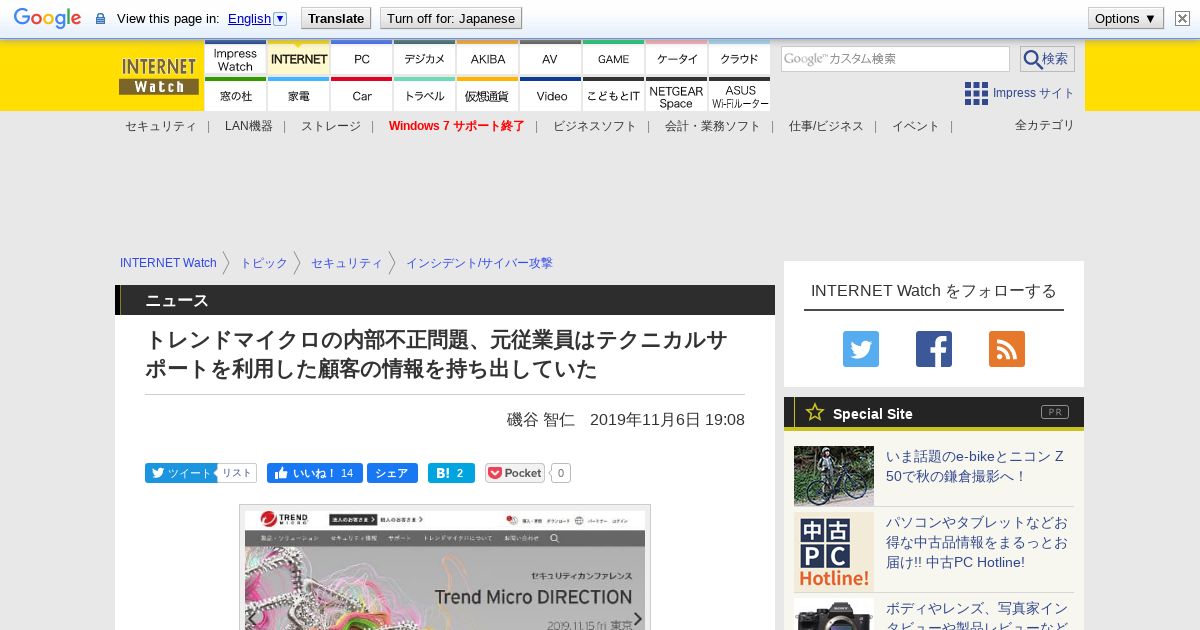Image resolution: width=1200 pixels, height=630 pixels.
Task: Click the e-bike cyclist thumbnail
Action: coord(834,476)
